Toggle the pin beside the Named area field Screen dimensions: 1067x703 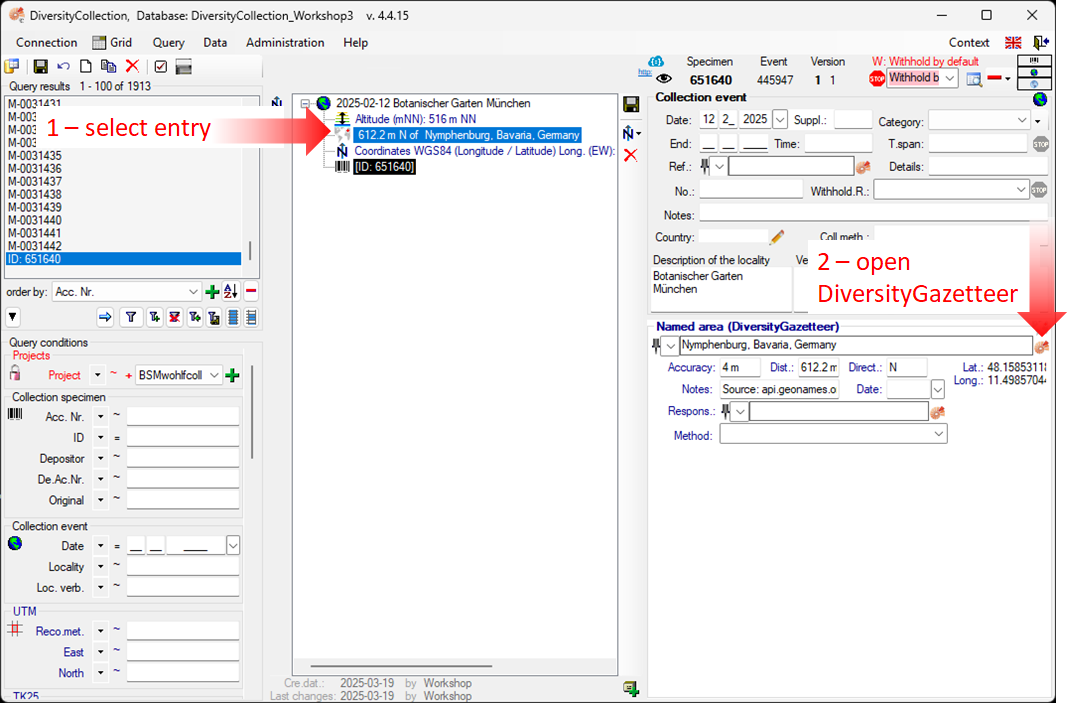pos(655,346)
